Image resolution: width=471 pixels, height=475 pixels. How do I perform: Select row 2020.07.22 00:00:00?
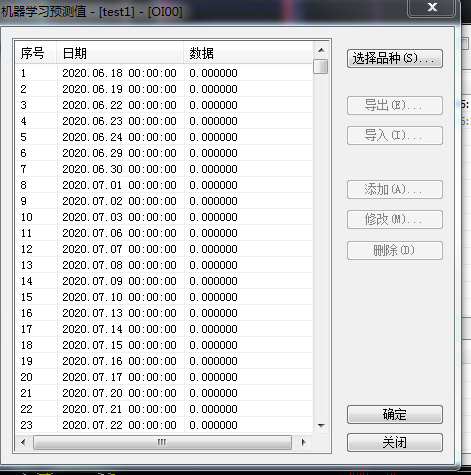[x=164, y=425]
